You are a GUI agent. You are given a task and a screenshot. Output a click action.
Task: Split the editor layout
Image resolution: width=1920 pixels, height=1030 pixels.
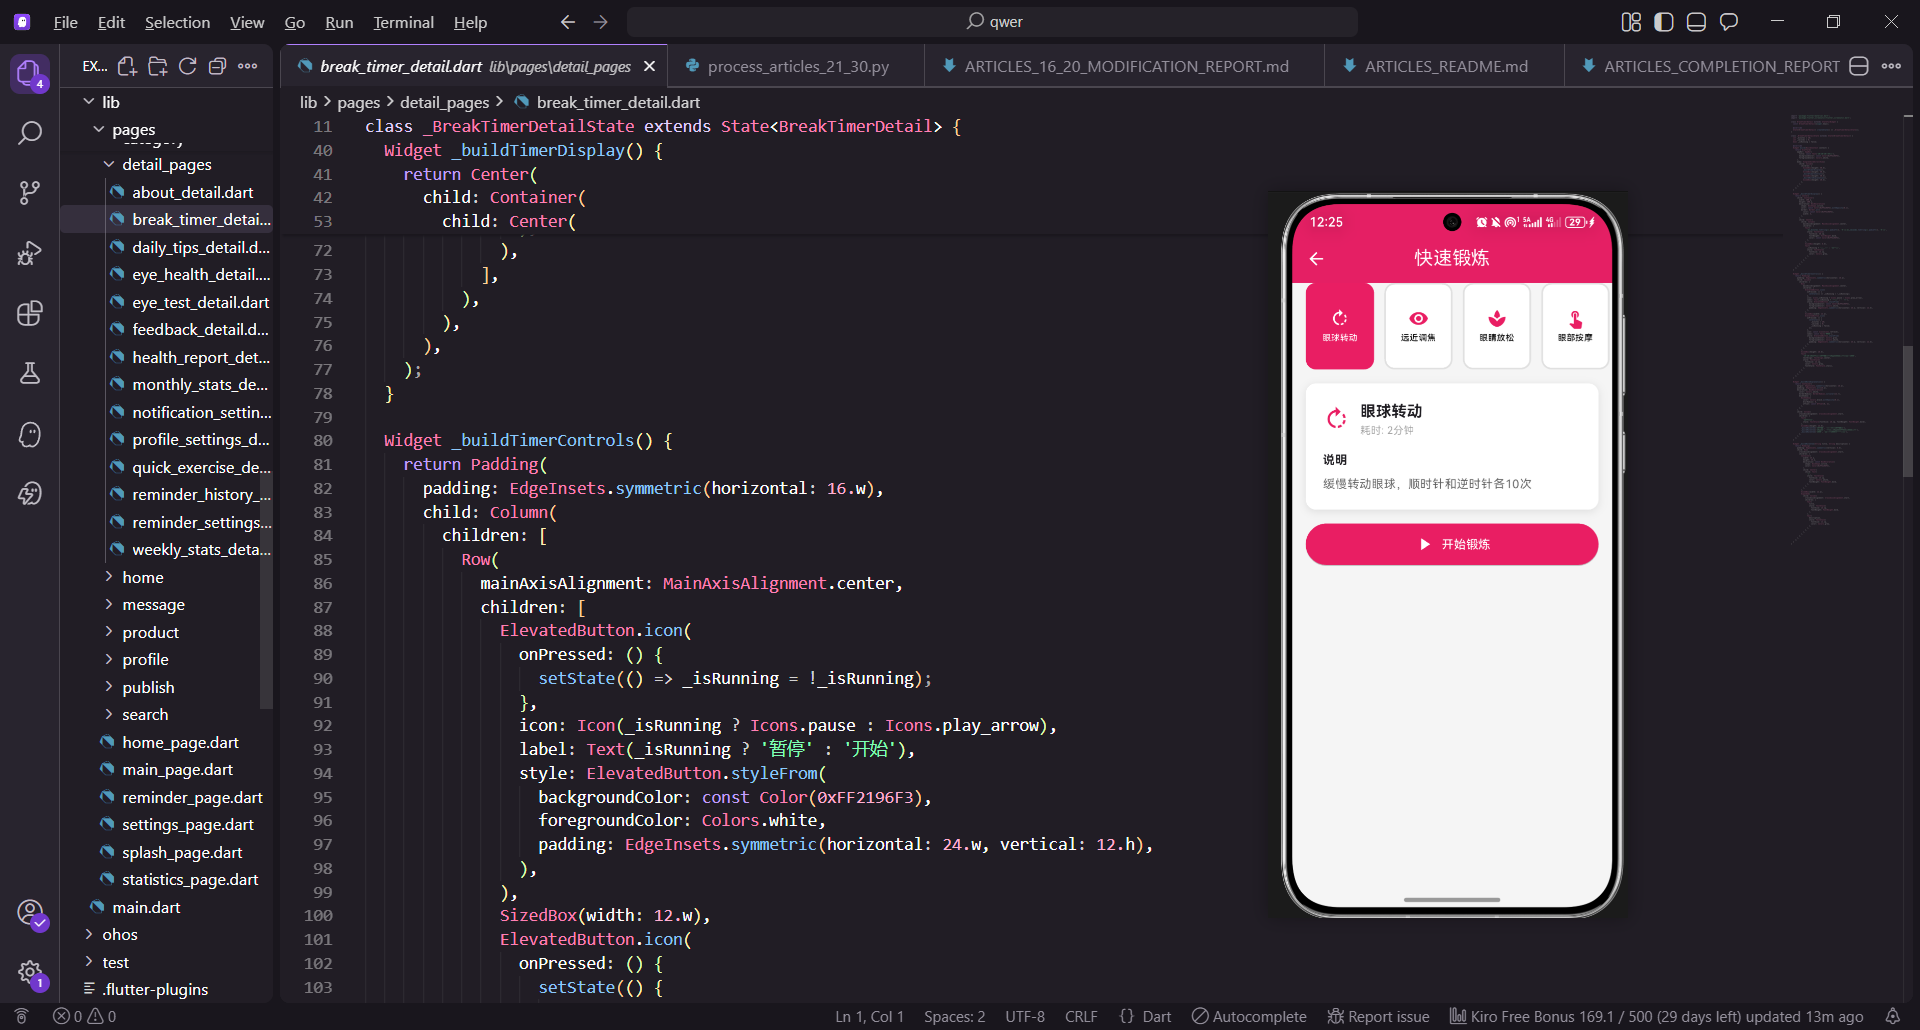coord(1859,66)
